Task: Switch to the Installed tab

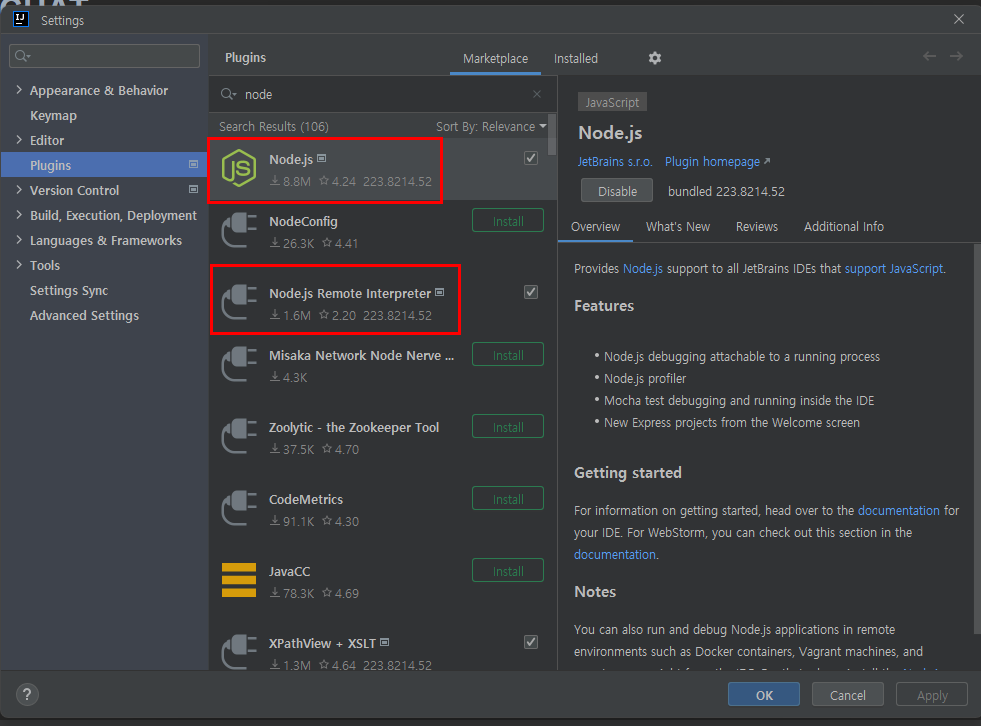Action: point(576,58)
